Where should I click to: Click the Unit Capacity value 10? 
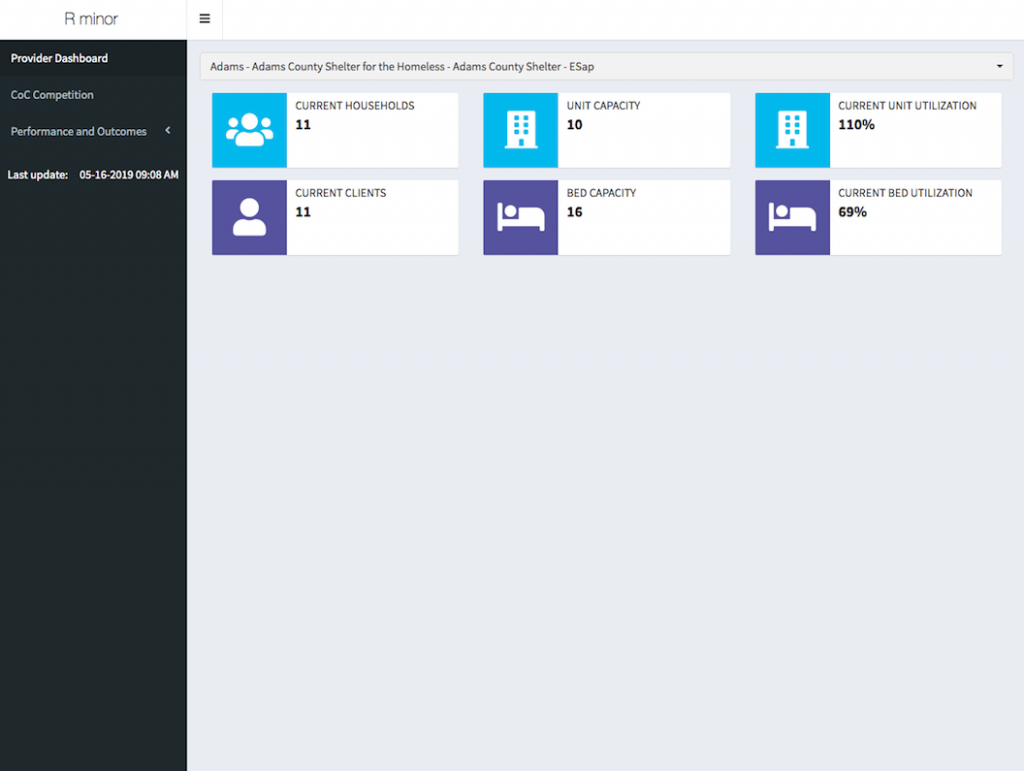click(575, 125)
